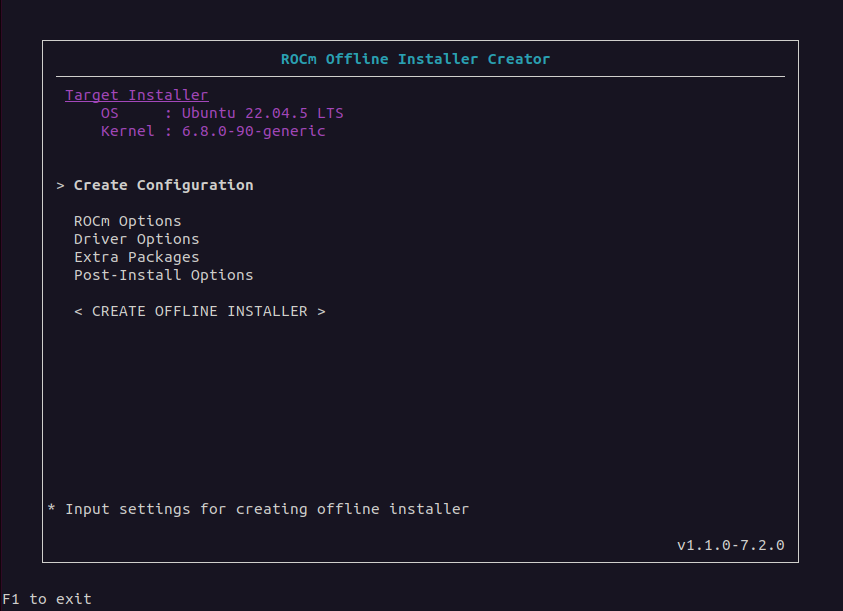Click the ROCm Offline Installer Creator title
Screen dimensions: 843x611
tap(415, 59)
